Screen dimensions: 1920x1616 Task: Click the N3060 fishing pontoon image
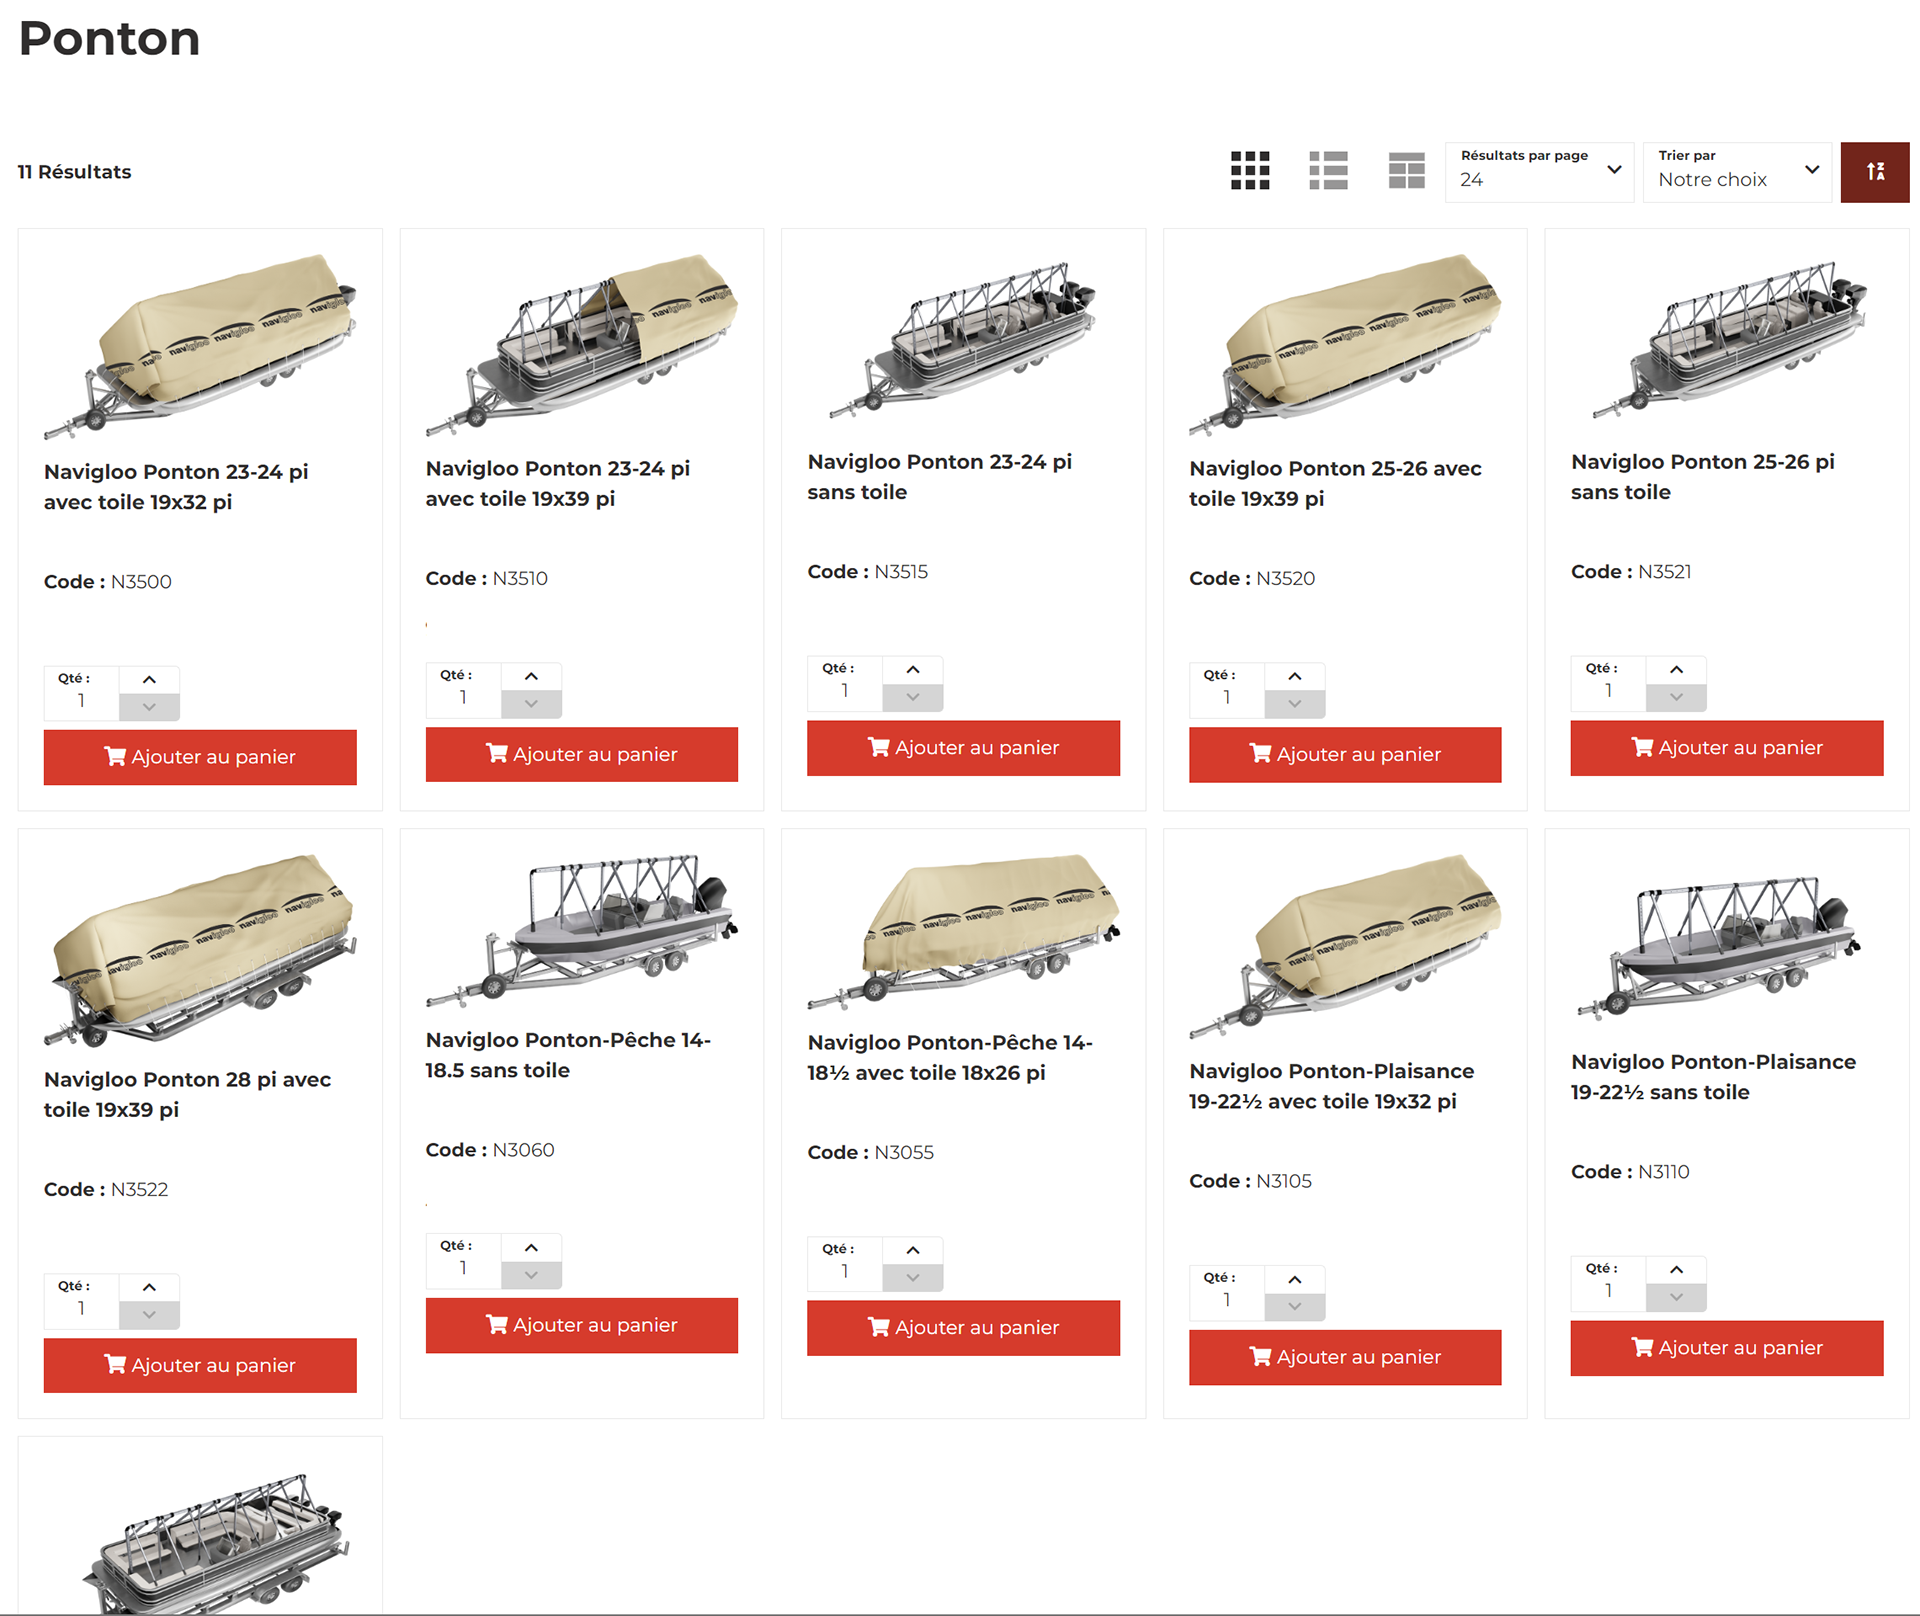pyautogui.click(x=582, y=930)
